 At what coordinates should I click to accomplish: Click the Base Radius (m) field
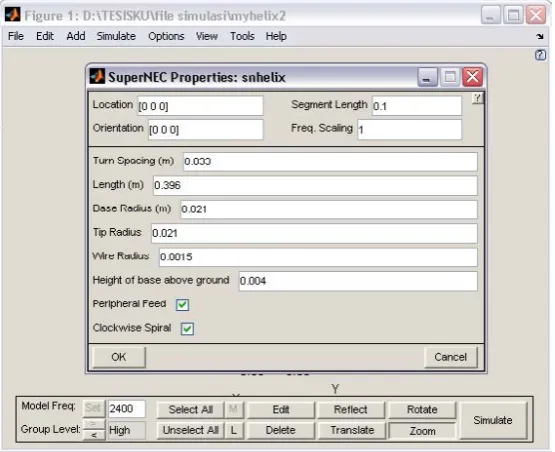point(329,209)
